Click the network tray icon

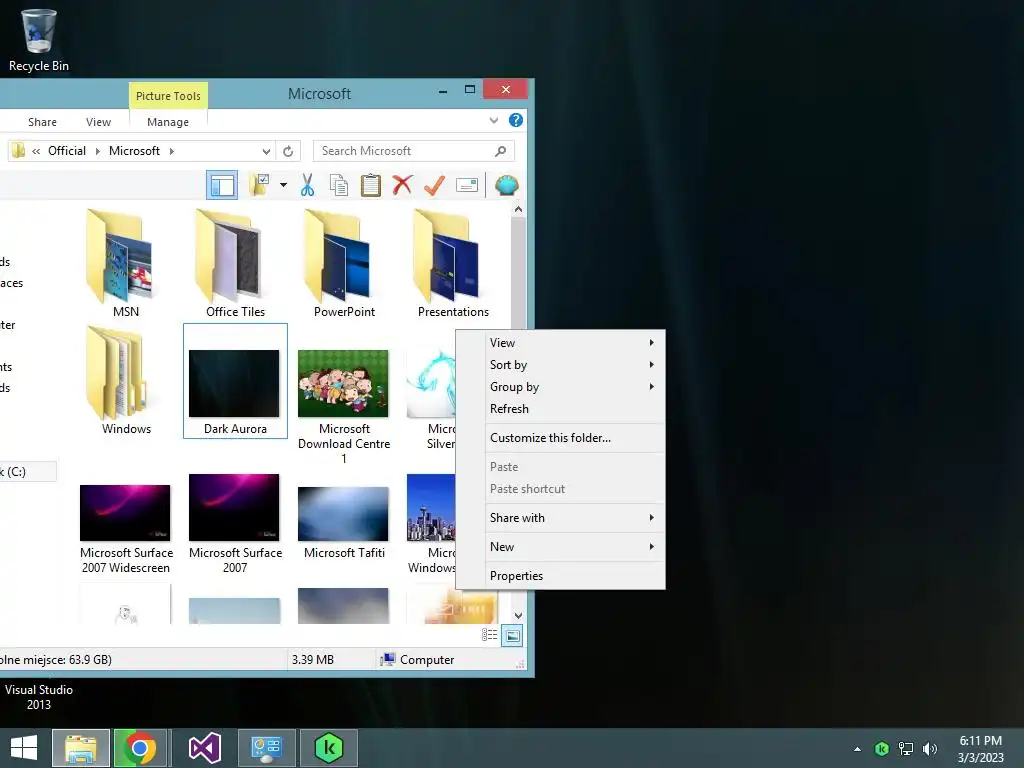906,749
